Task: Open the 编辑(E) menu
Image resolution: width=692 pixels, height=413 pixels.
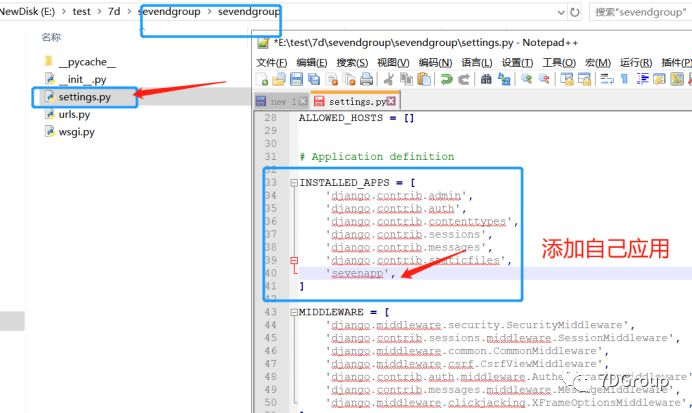Action: coord(312,63)
